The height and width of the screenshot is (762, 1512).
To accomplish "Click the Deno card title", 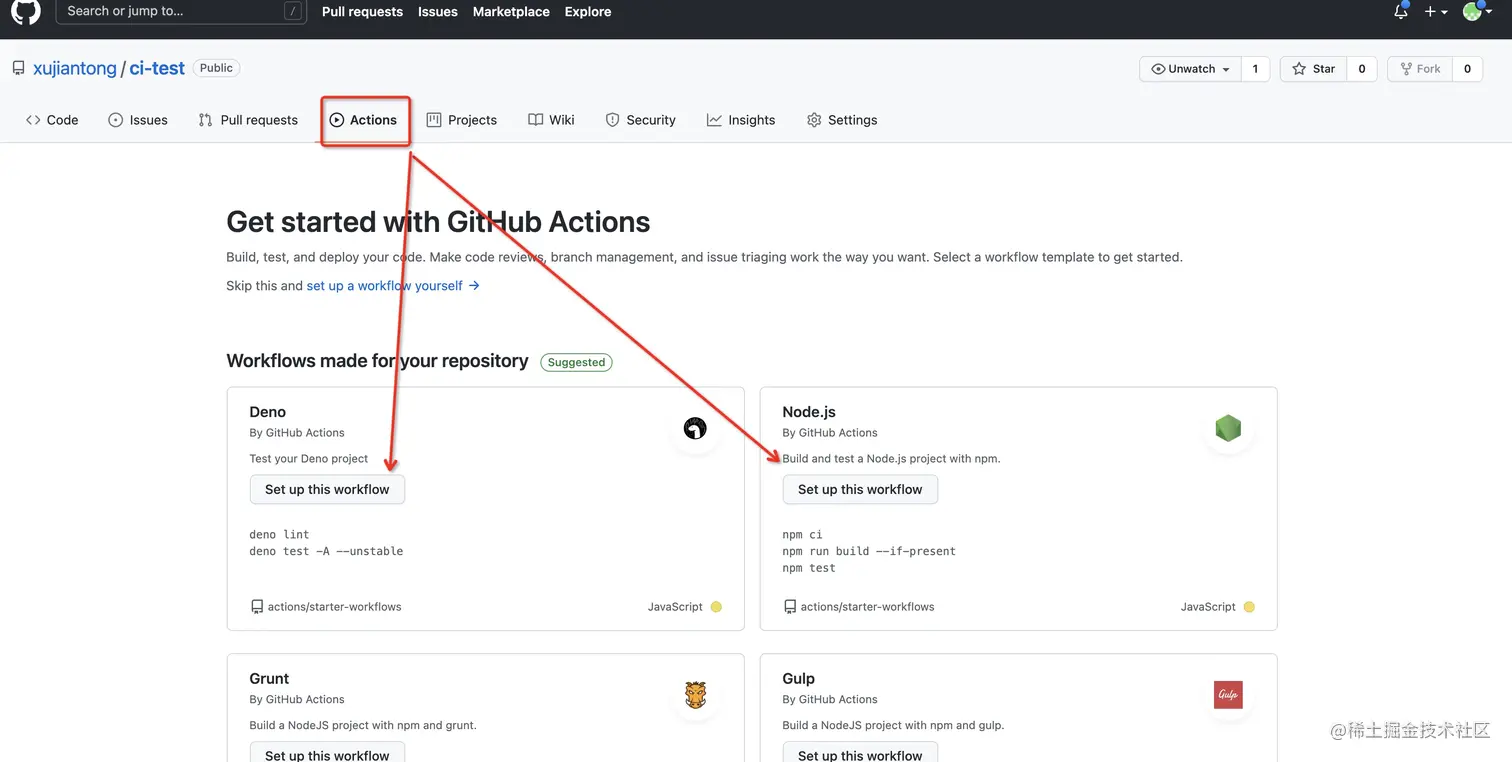I will (268, 412).
